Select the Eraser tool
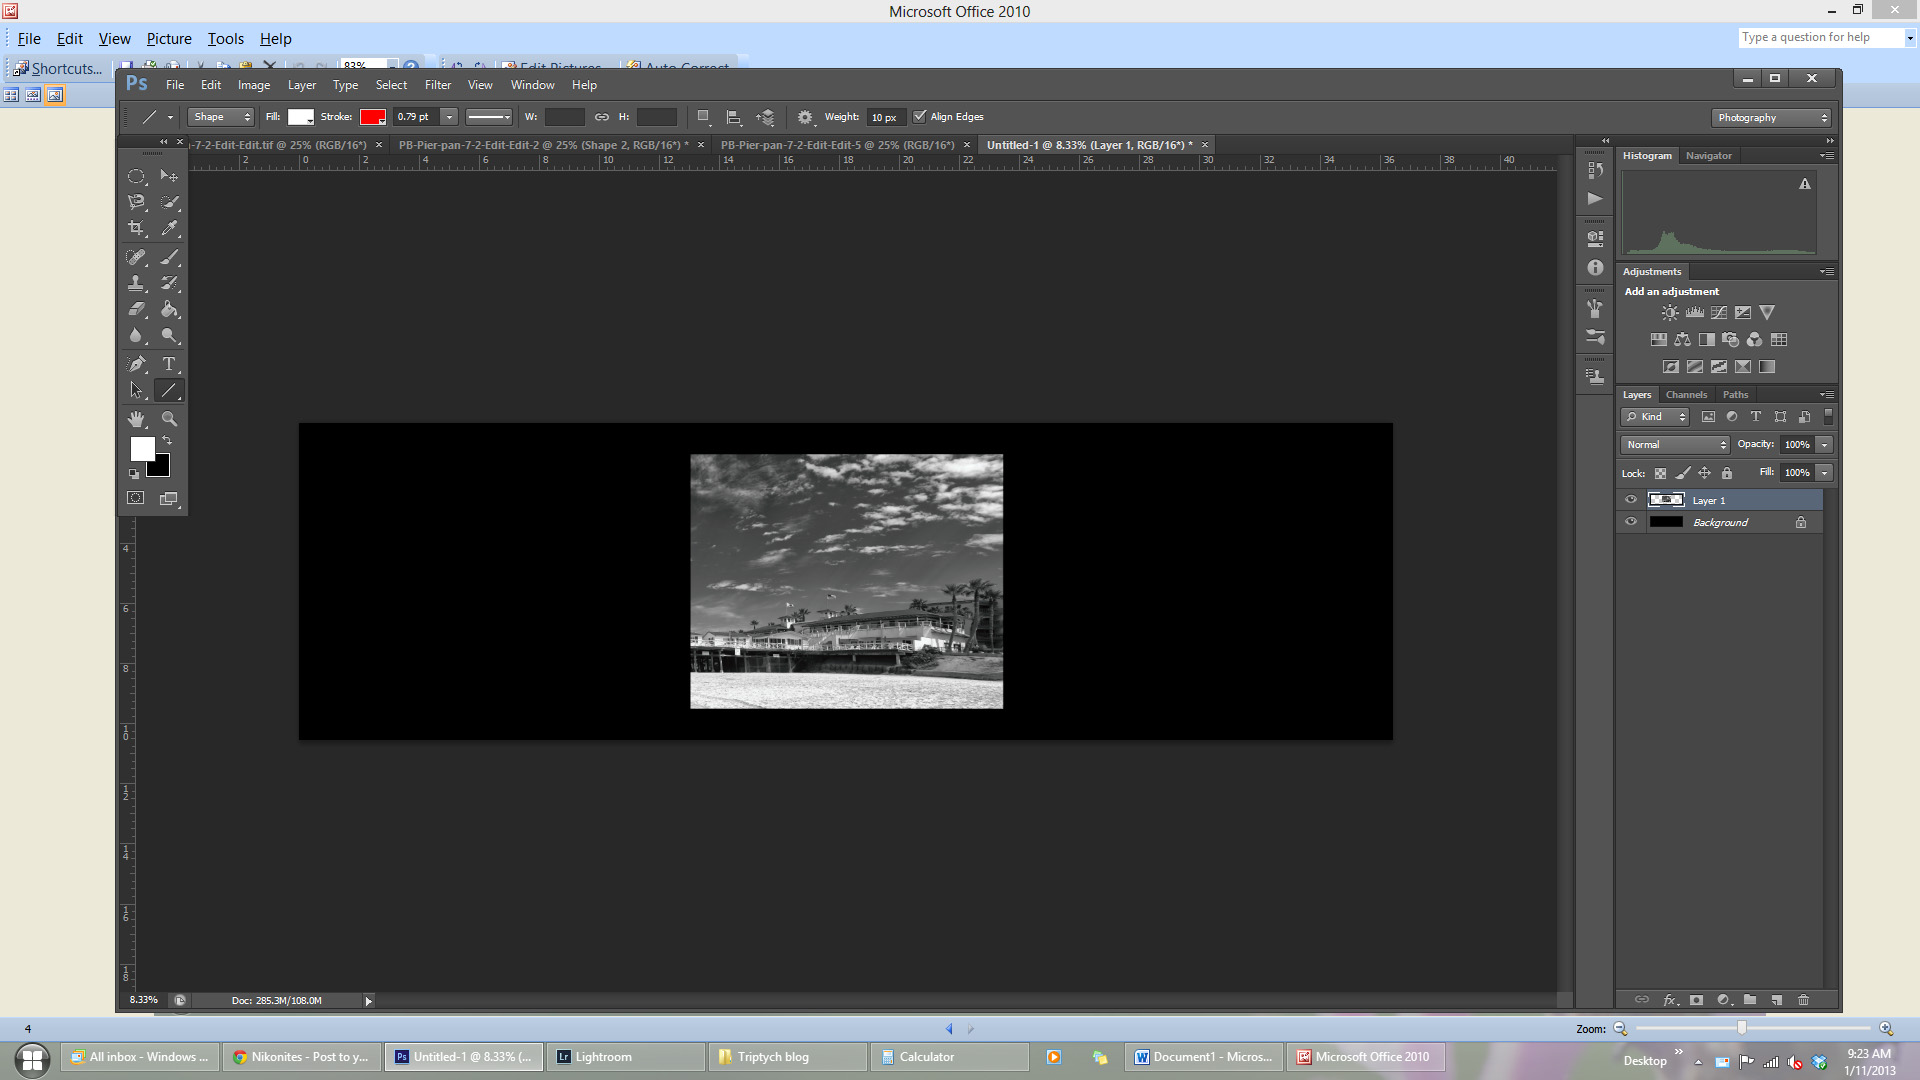Viewport: 1920px width, 1080px height. pyautogui.click(x=136, y=310)
